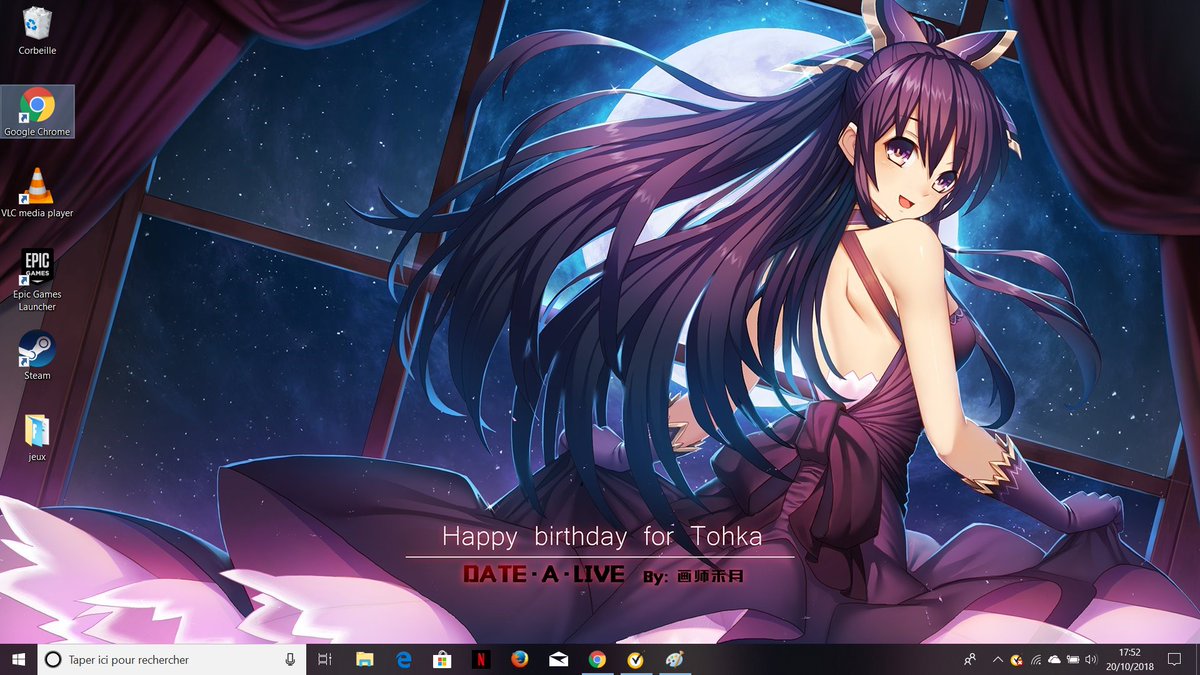The image size is (1200, 675).
Task: Open the People contacts tray icon
Action: 969,659
